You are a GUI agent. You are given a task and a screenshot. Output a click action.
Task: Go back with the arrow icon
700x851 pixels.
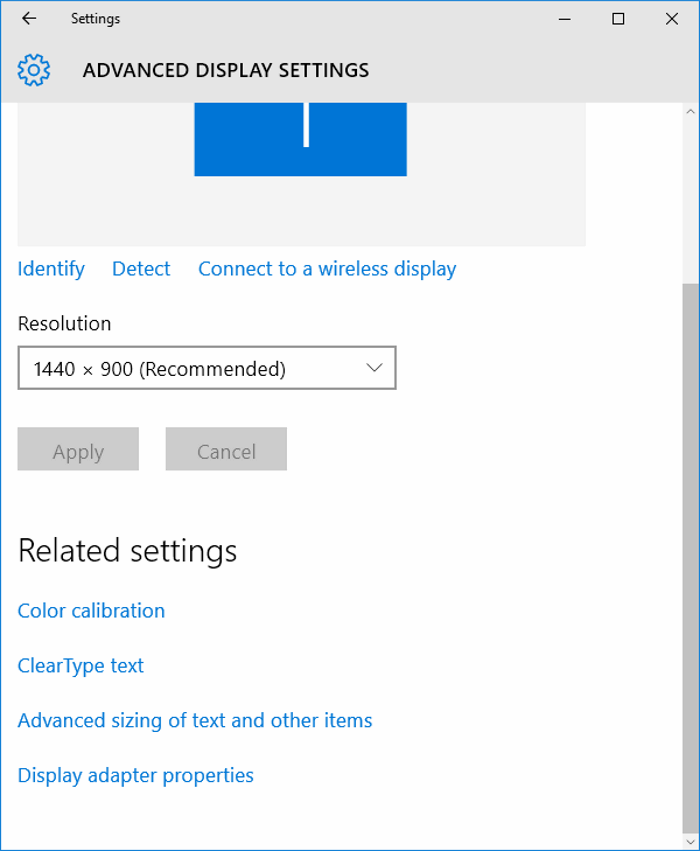(29, 18)
